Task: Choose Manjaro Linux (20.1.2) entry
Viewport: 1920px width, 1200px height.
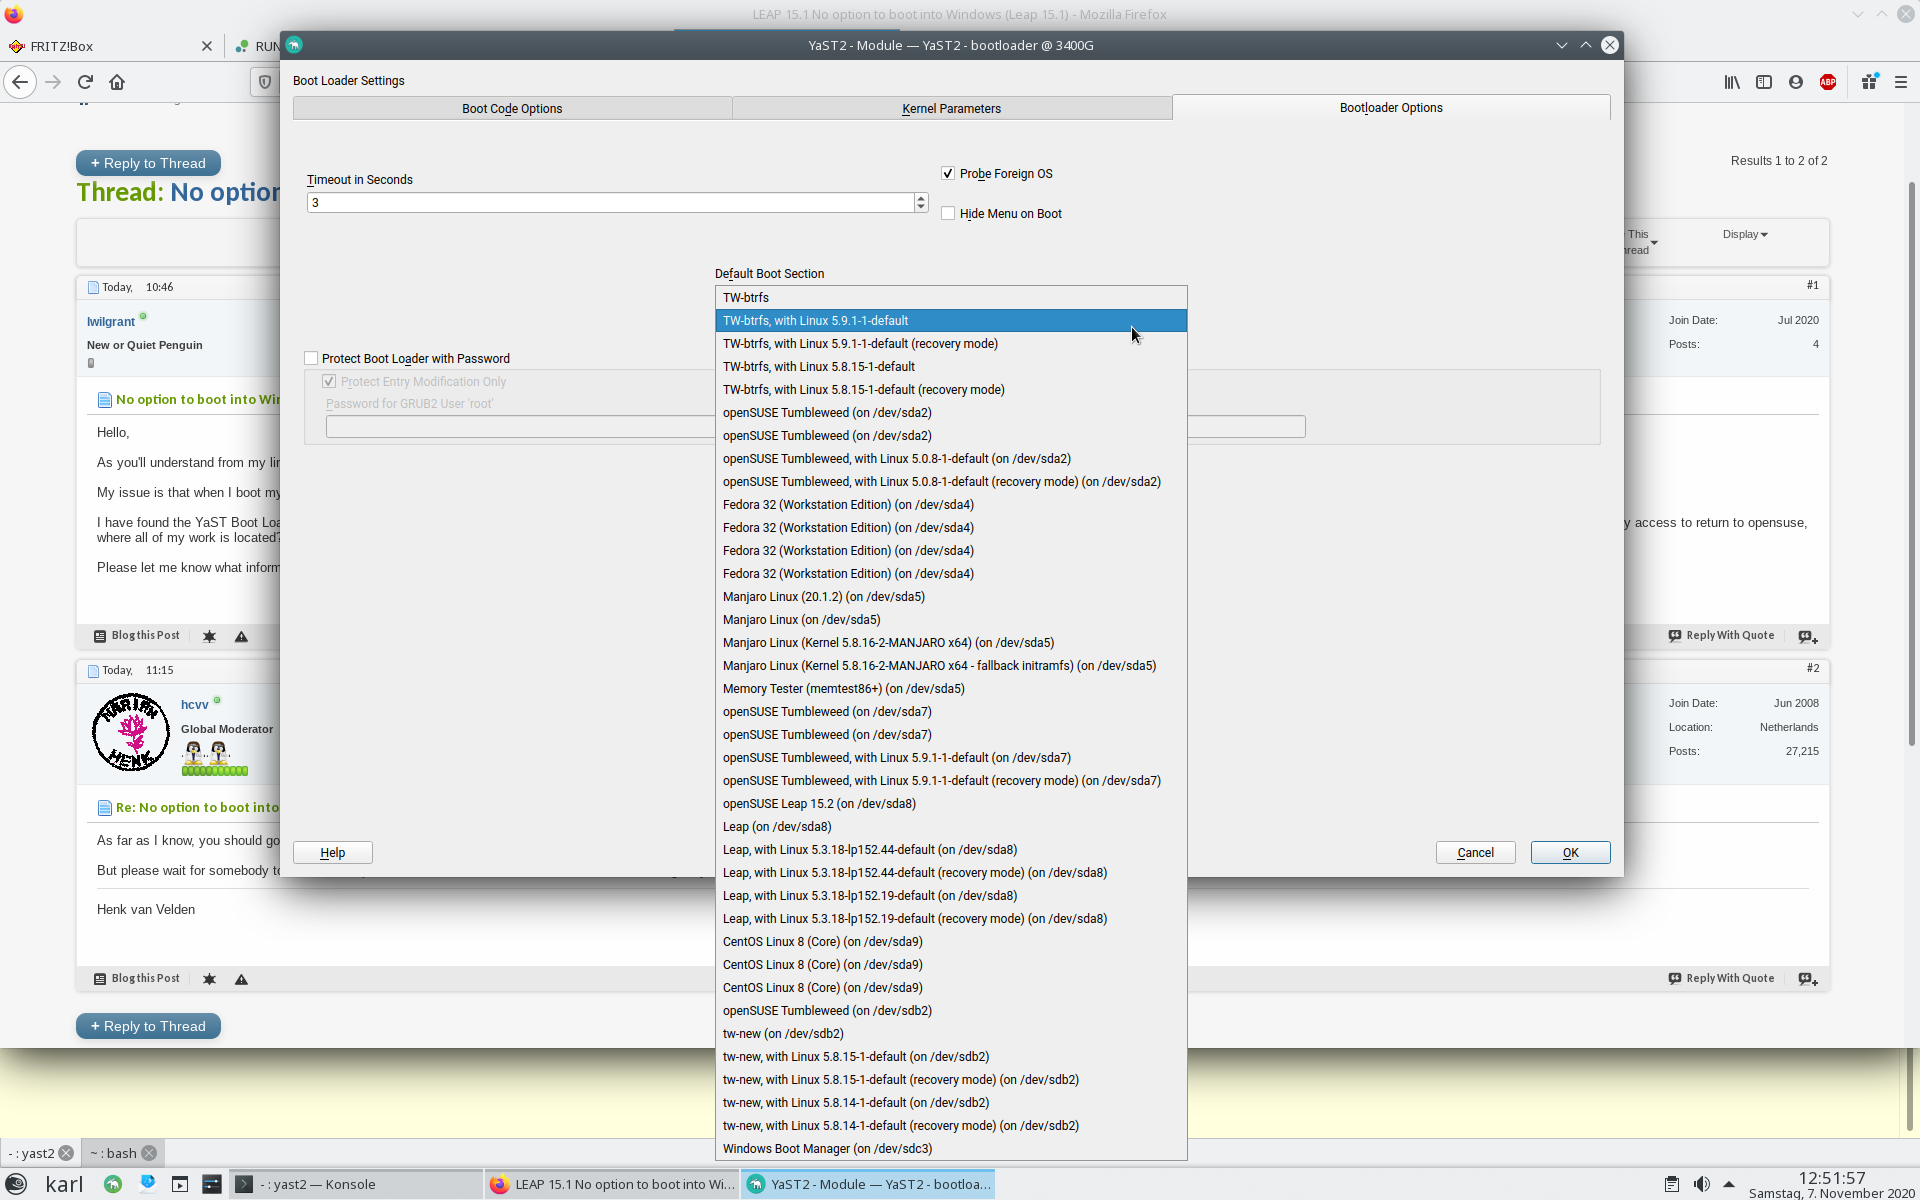Action: [x=951, y=597]
